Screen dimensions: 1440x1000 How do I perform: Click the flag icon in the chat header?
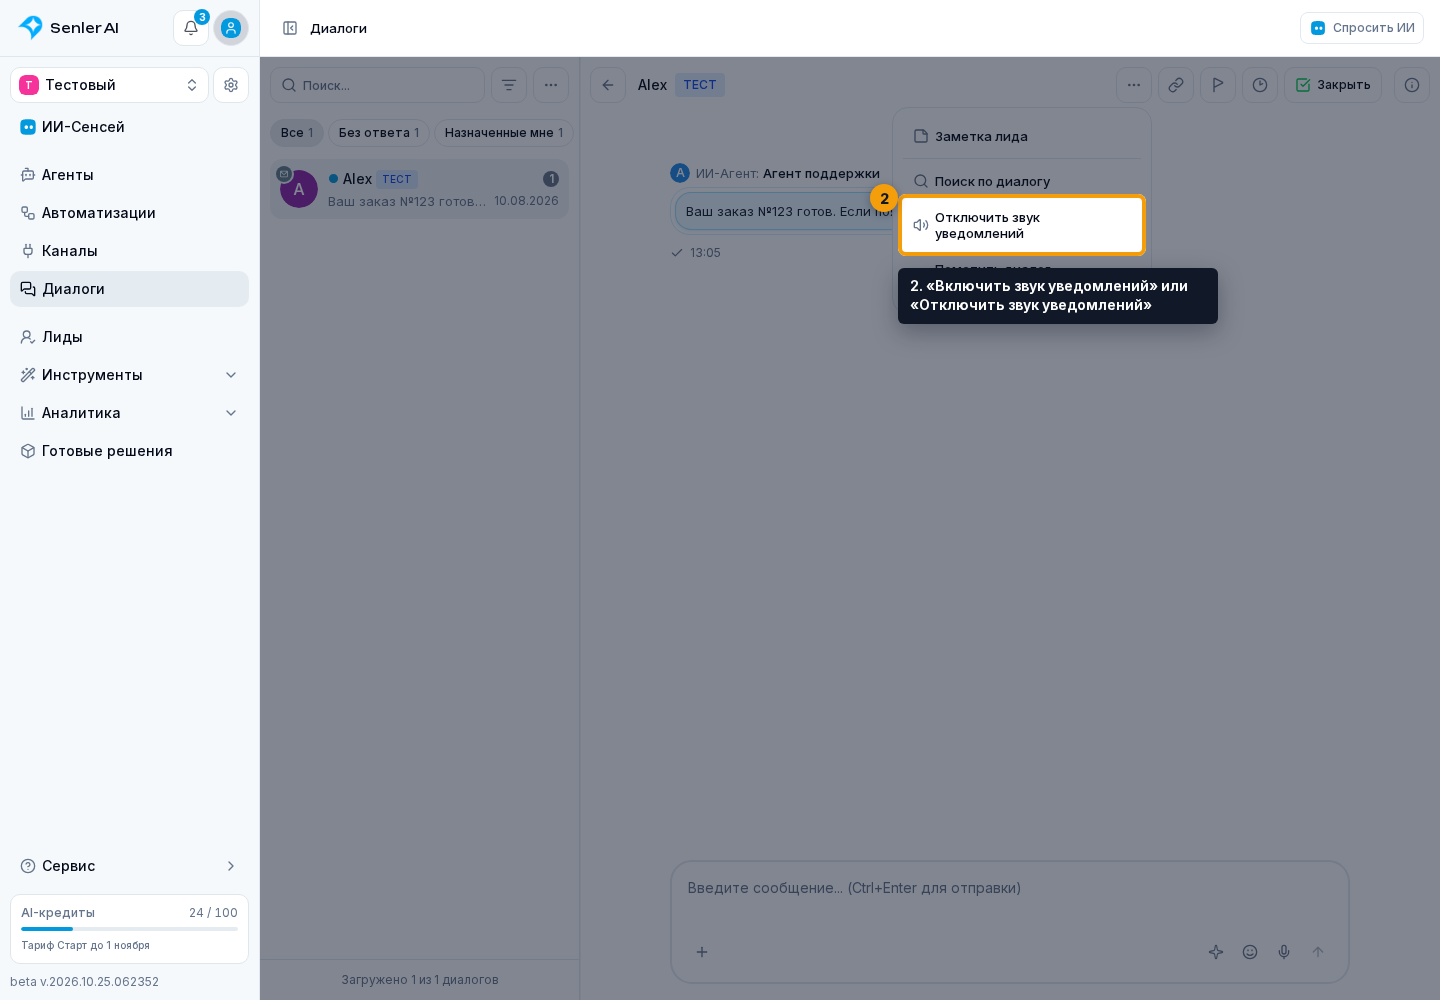coord(1218,85)
